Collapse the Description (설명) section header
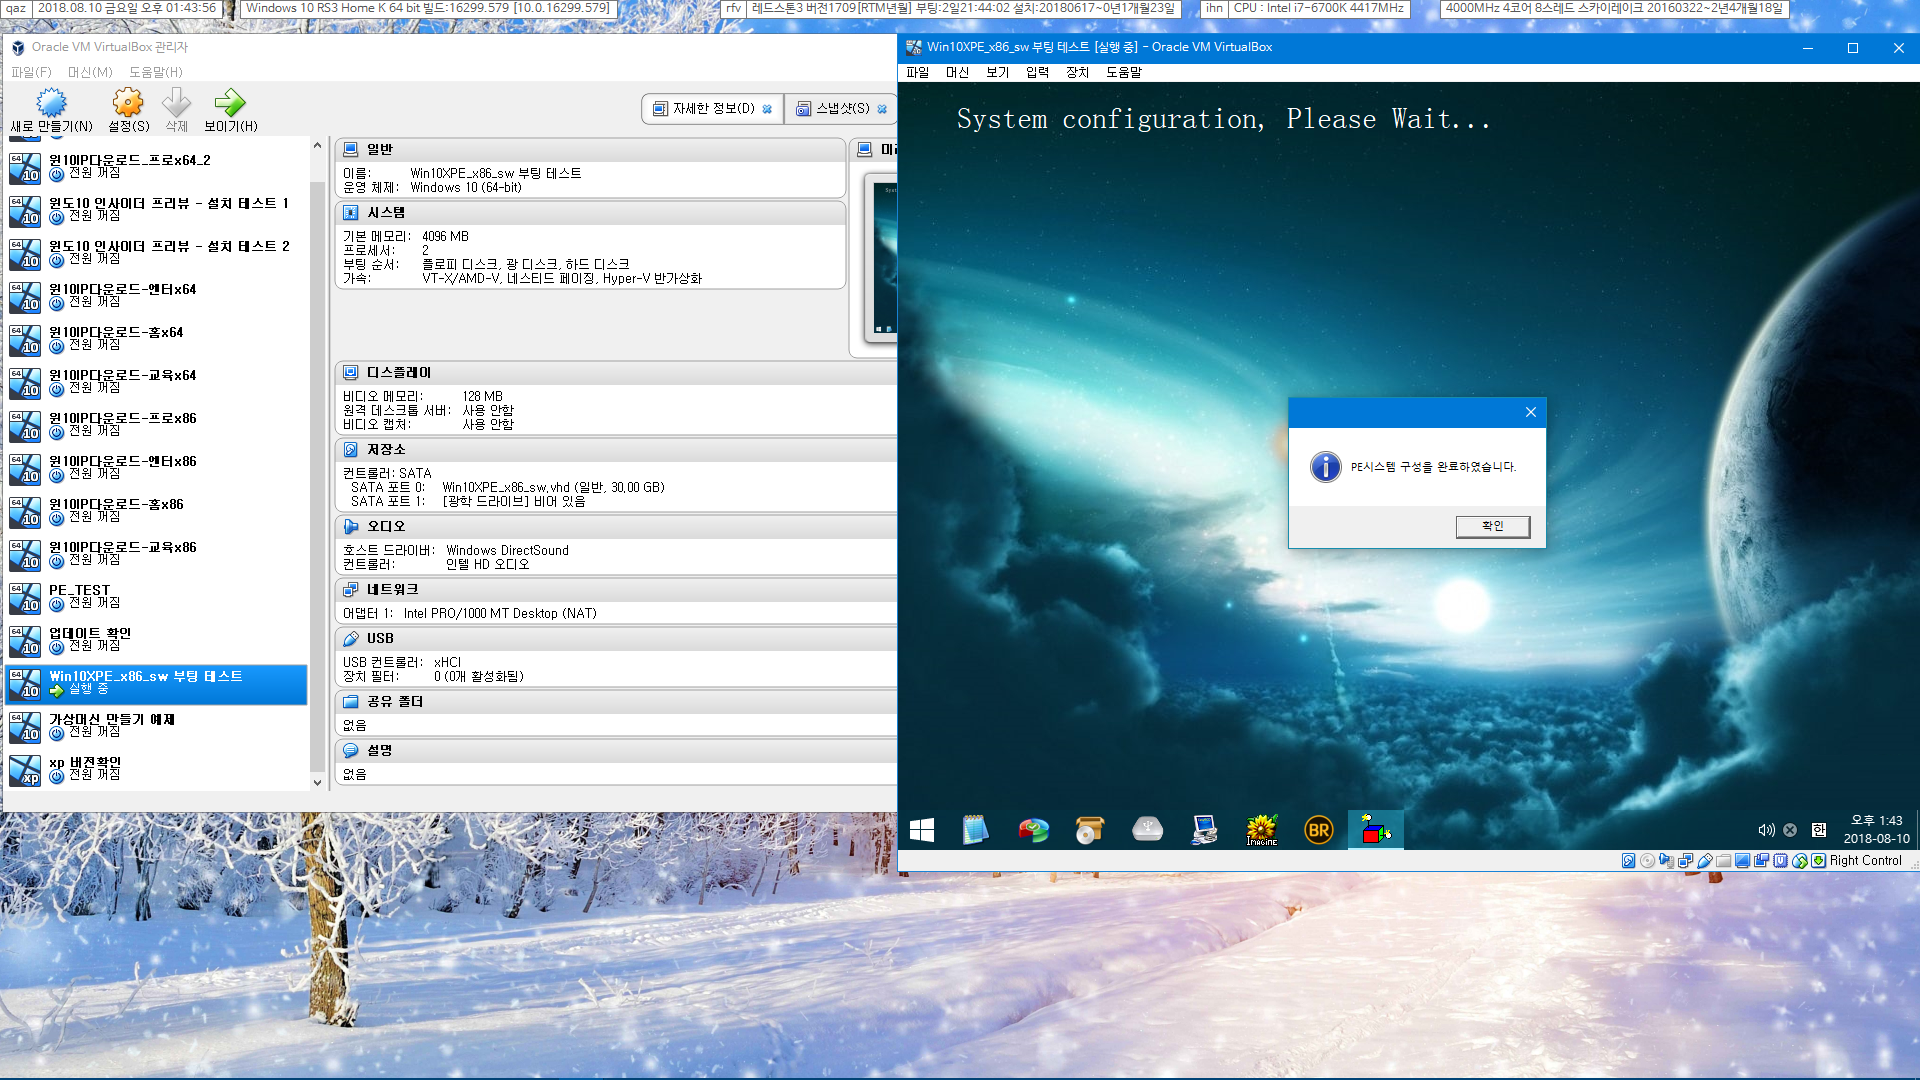The height and width of the screenshot is (1080, 1920). 615,750
